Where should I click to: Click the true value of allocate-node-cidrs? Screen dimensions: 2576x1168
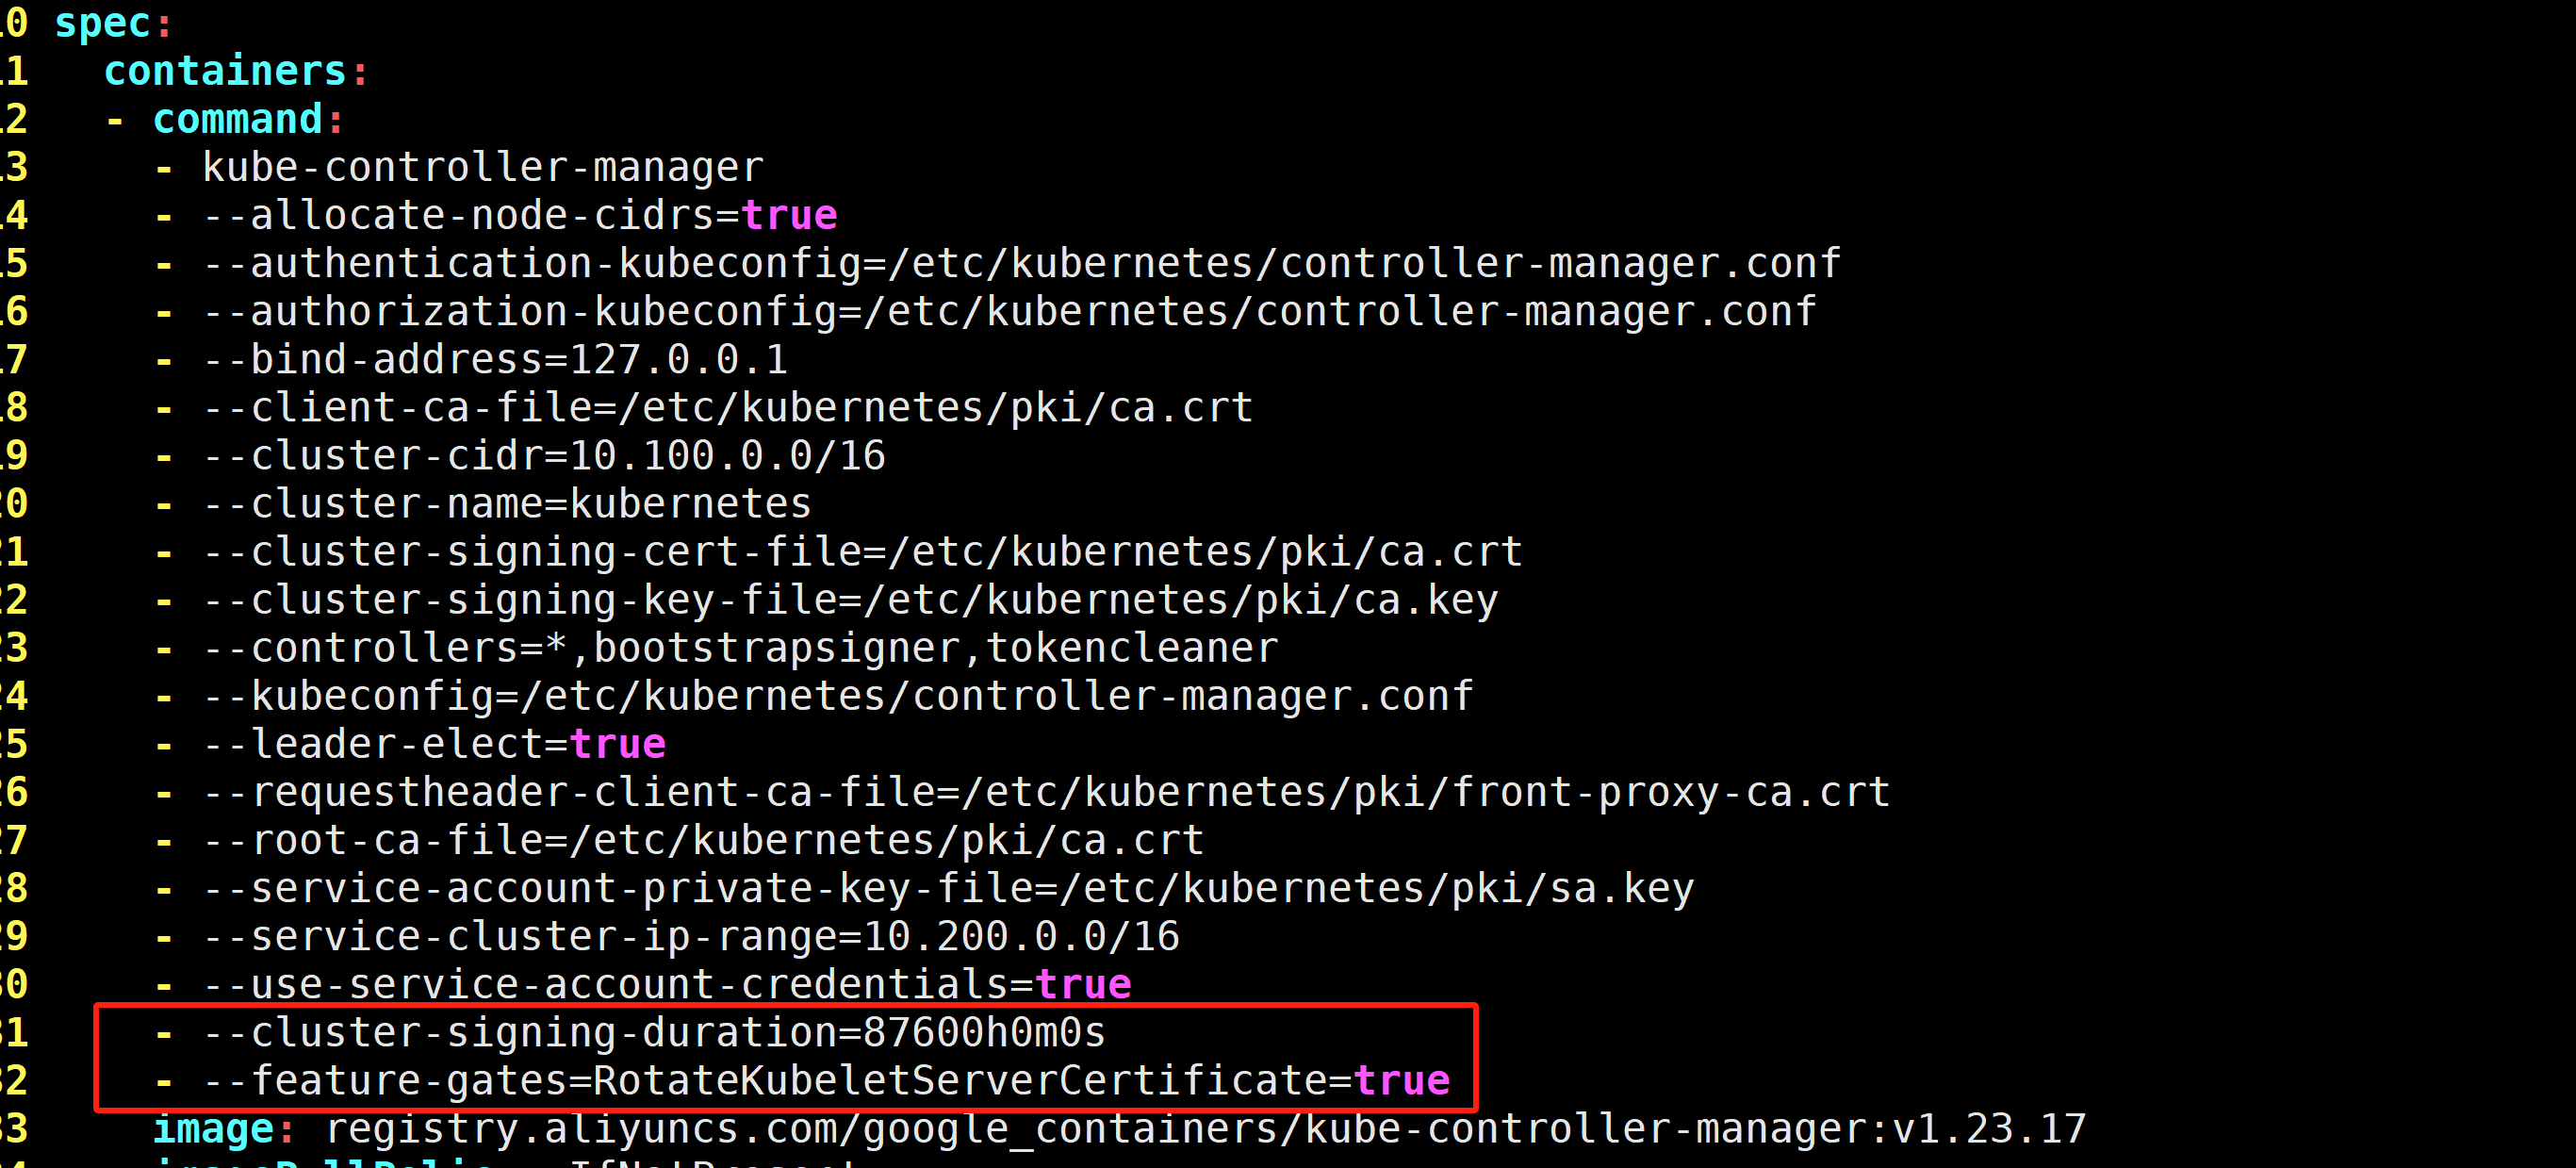(789, 215)
